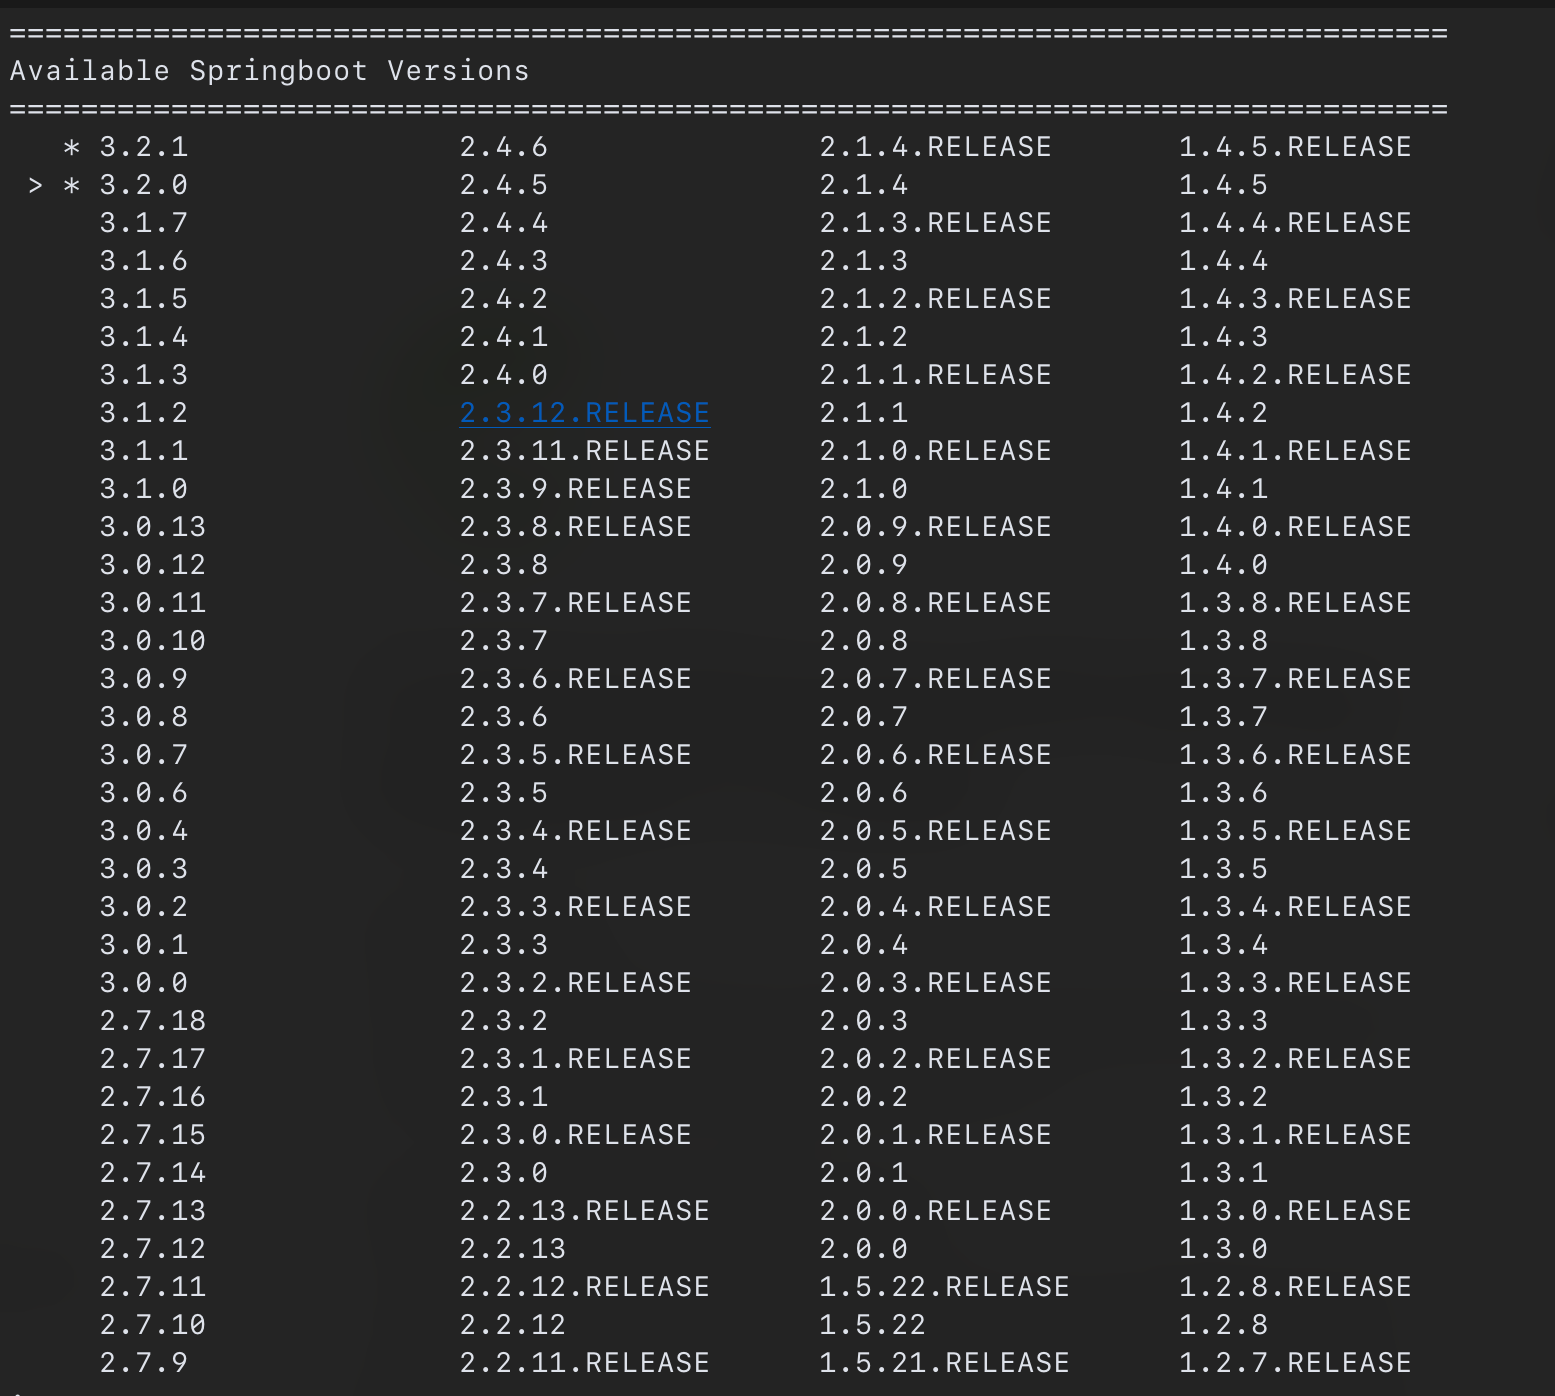Click version 3.0.10
Viewport: 1555px width, 1396px height.
pyautogui.click(x=153, y=641)
